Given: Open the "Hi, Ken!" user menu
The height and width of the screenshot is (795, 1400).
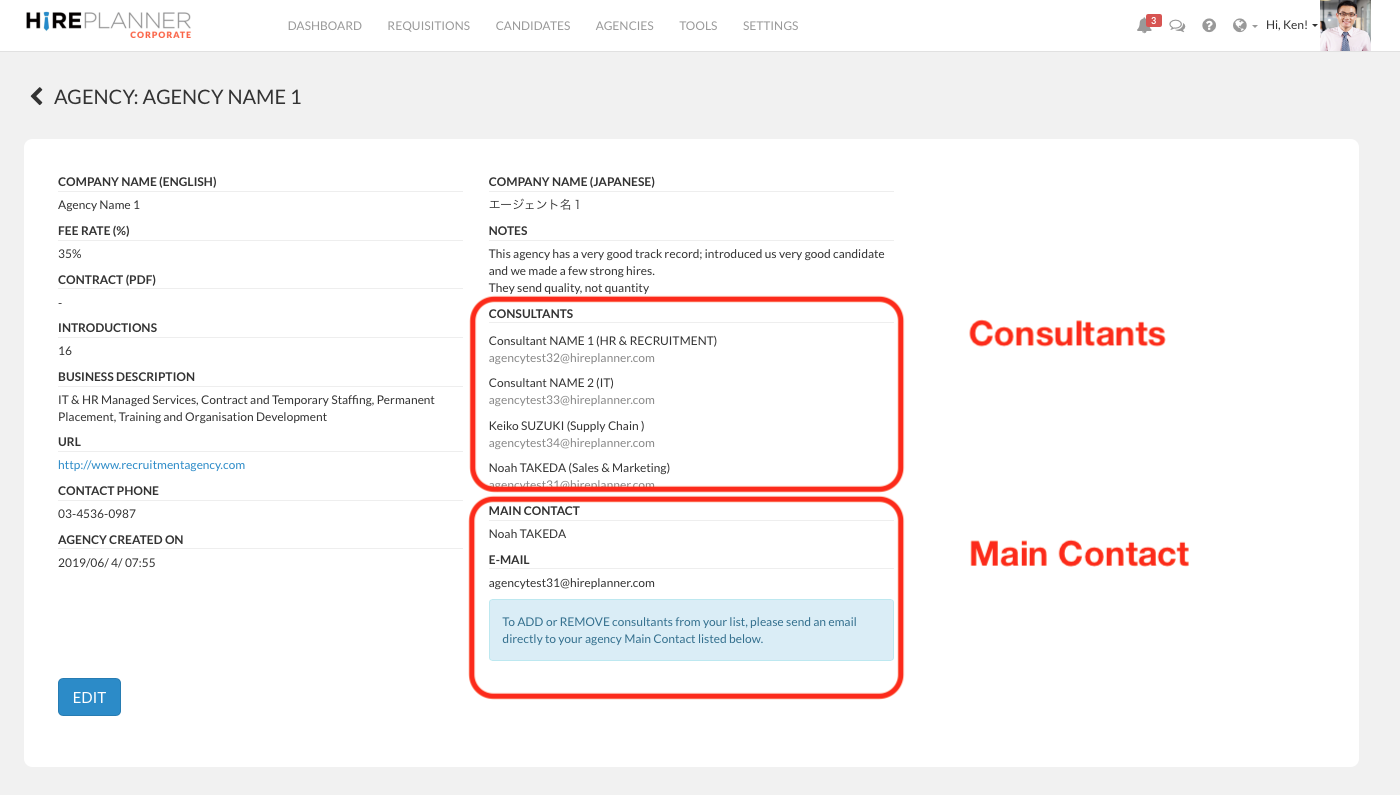Looking at the screenshot, I should click(x=1291, y=26).
